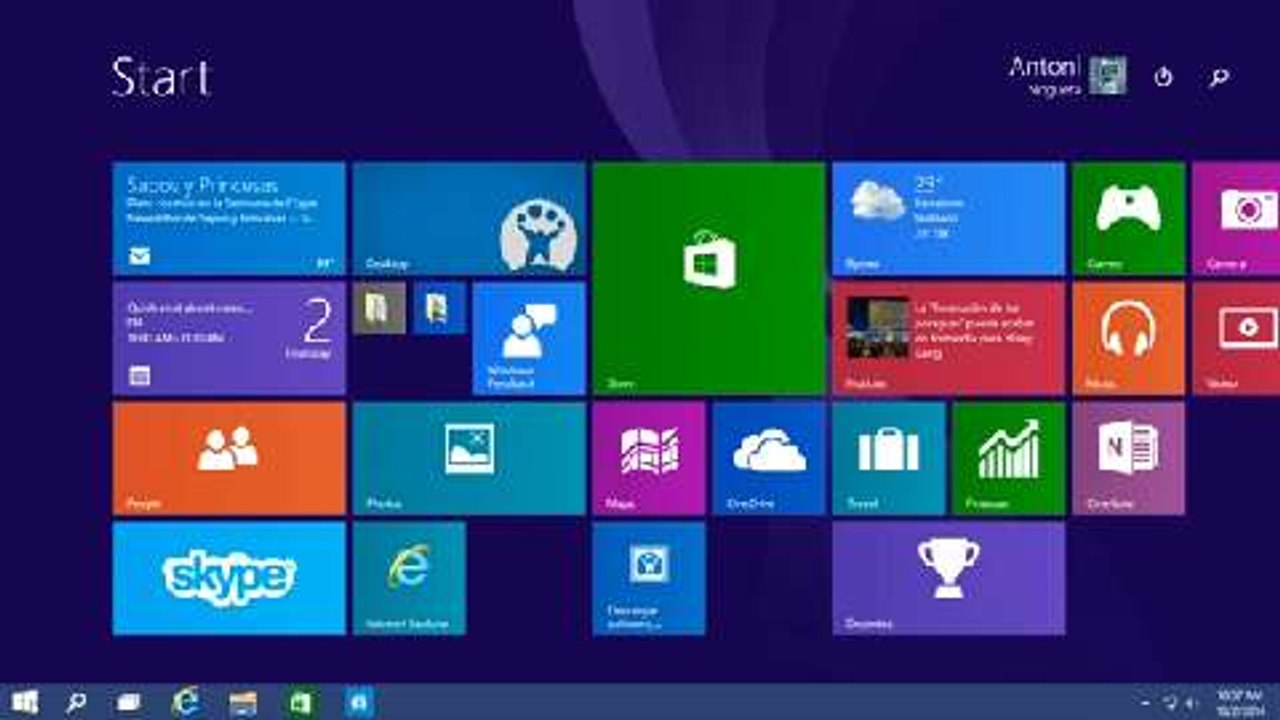Click the taskbar clock and date
The image size is (1280, 720).
click(x=1239, y=702)
